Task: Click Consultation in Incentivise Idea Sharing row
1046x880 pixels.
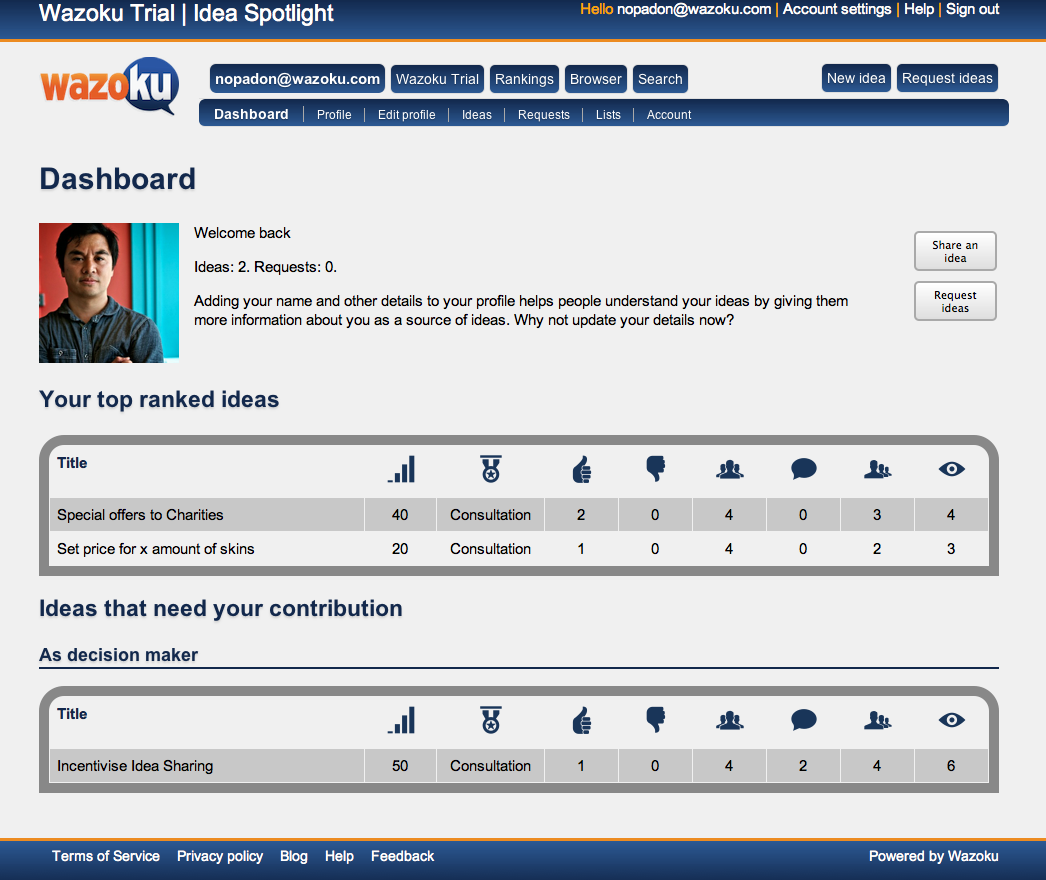Action: (x=490, y=766)
